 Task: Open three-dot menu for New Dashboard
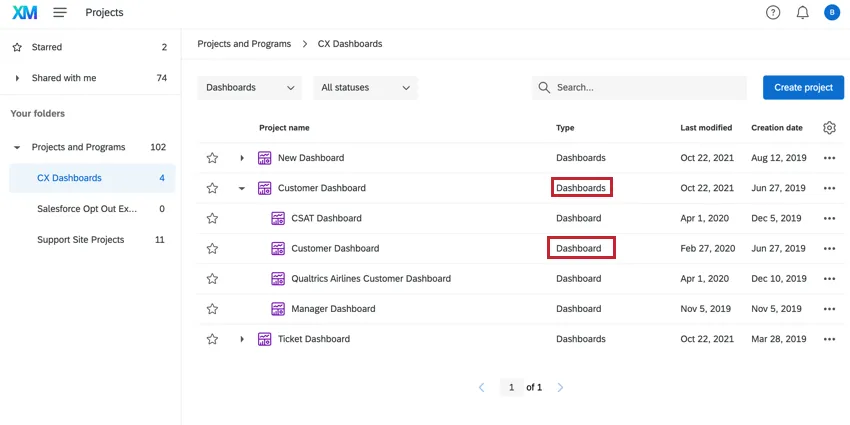(829, 158)
